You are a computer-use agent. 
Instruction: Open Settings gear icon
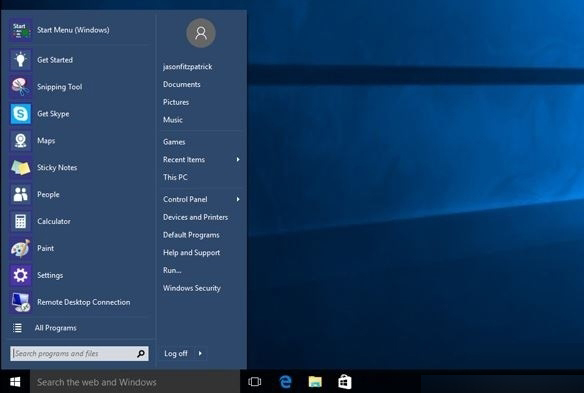coord(20,275)
